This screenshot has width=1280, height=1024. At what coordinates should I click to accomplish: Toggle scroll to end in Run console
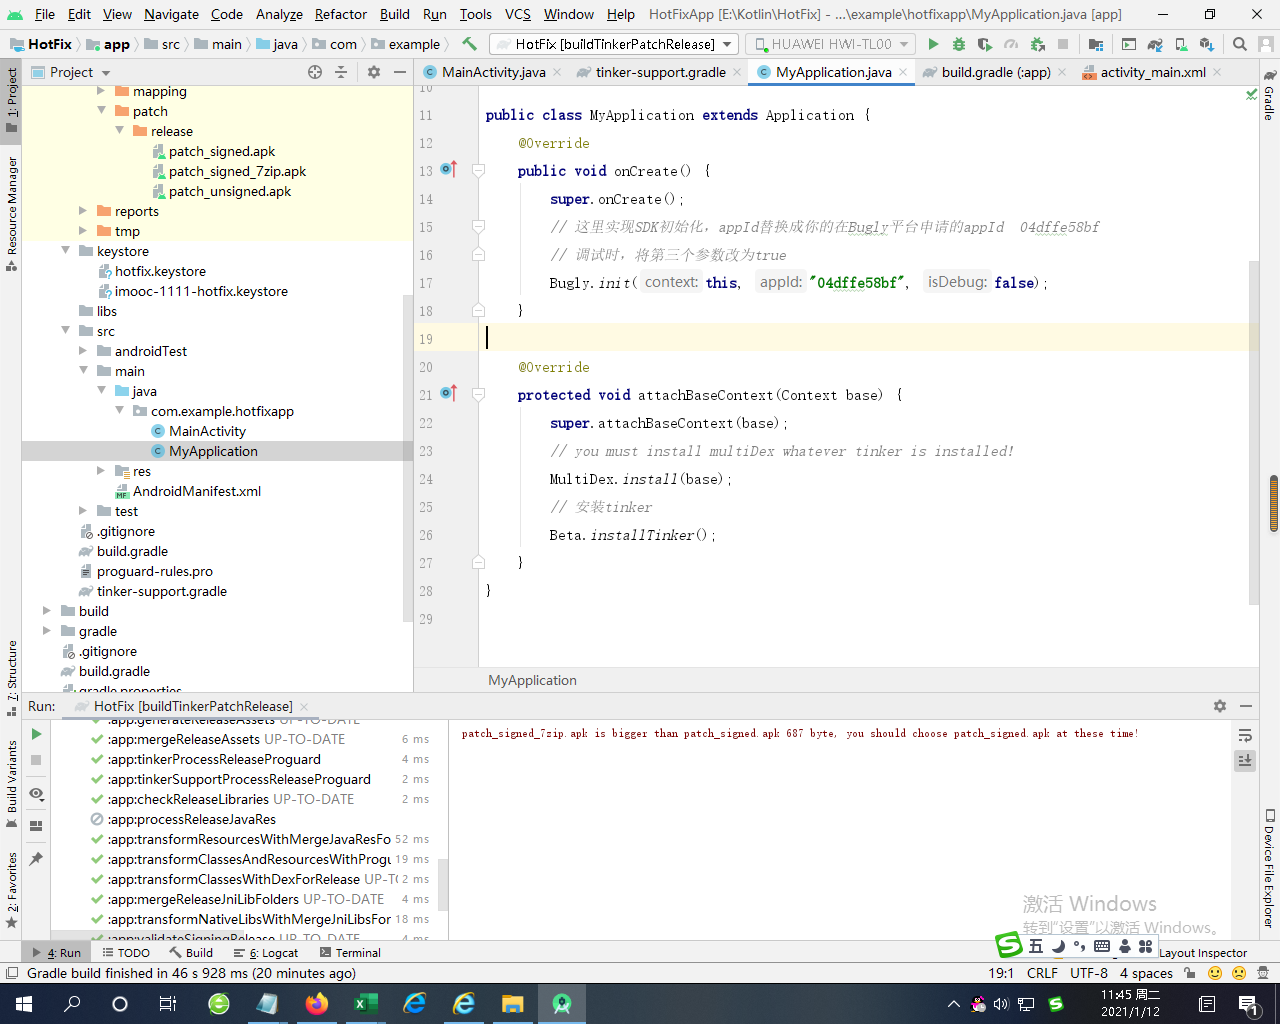[1245, 761]
